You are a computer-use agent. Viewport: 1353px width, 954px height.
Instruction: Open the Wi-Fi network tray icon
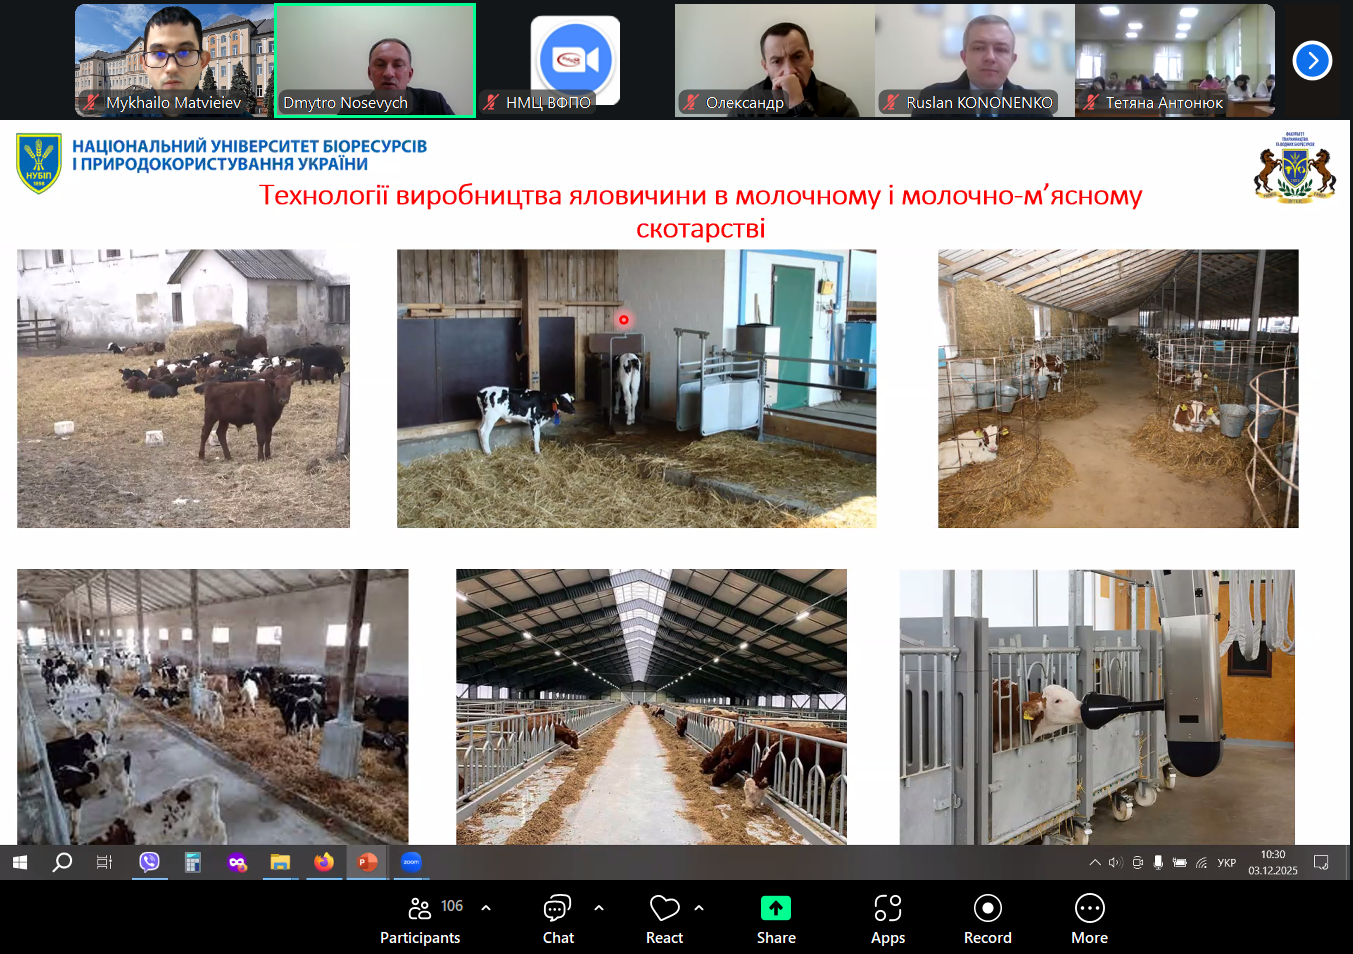pyautogui.click(x=1202, y=862)
